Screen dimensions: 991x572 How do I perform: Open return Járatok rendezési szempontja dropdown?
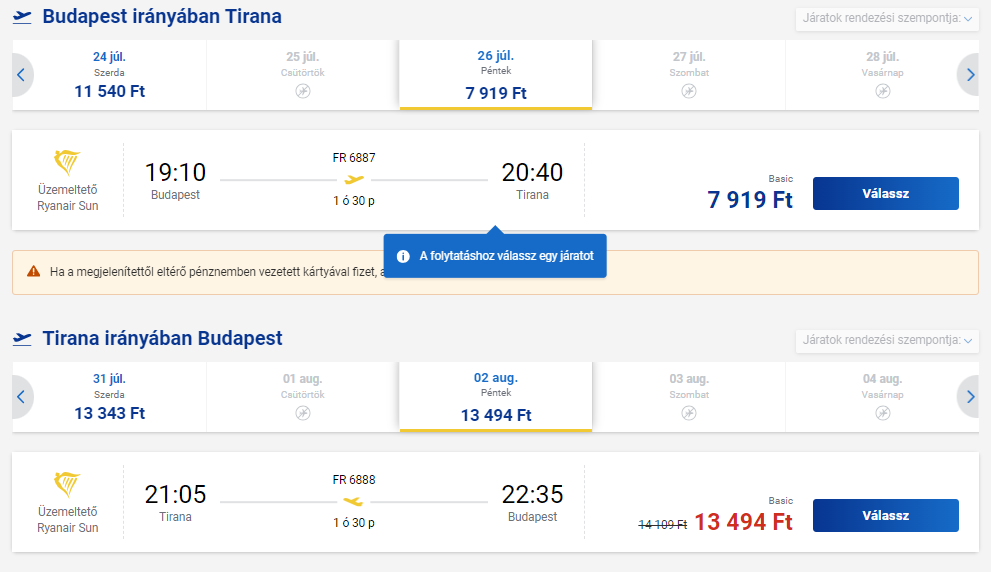click(x=887, y=340)
